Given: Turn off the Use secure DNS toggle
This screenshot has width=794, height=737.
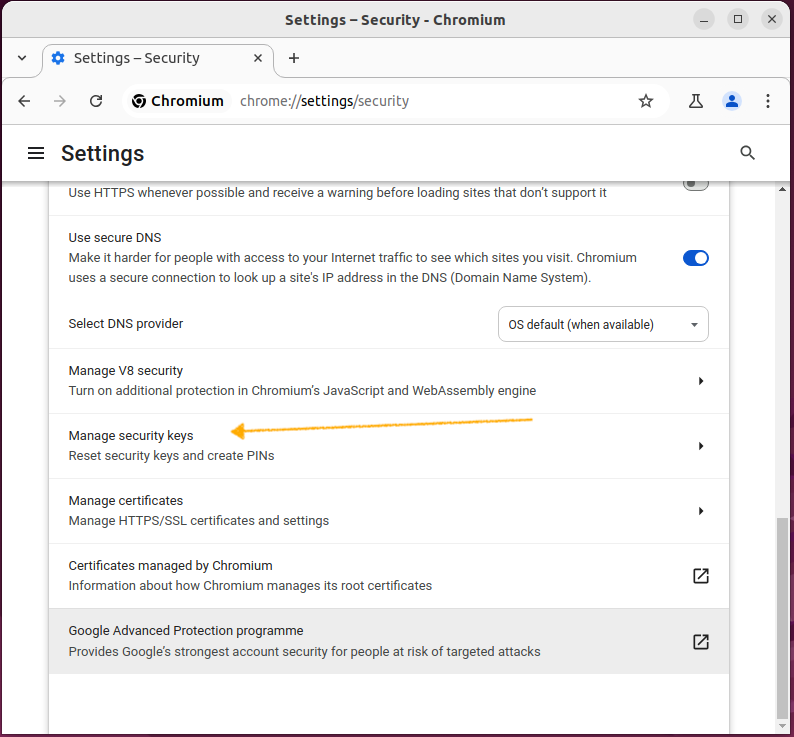Looking at the screenshot, I should [x=695, y=258].
